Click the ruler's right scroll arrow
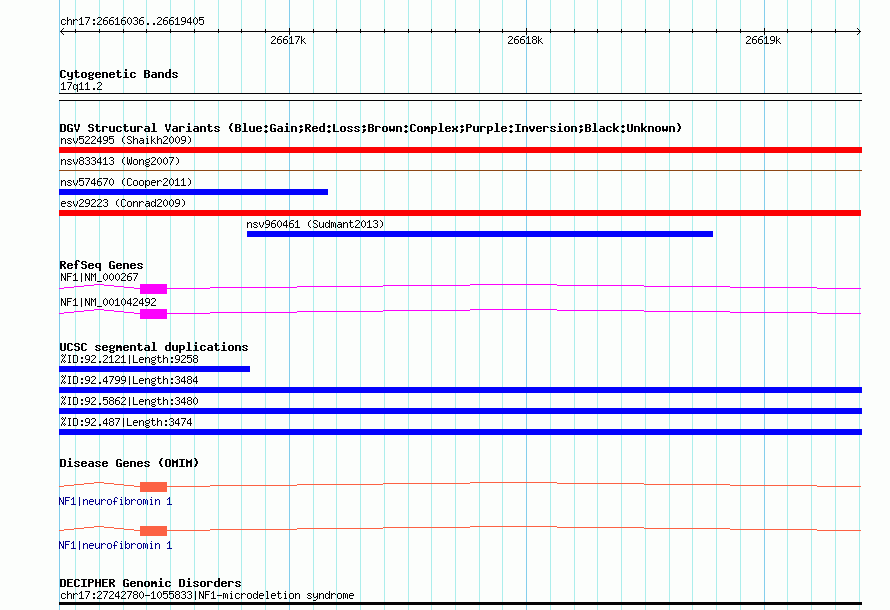This screenshot has width=890, height=610. pos(859,32)
